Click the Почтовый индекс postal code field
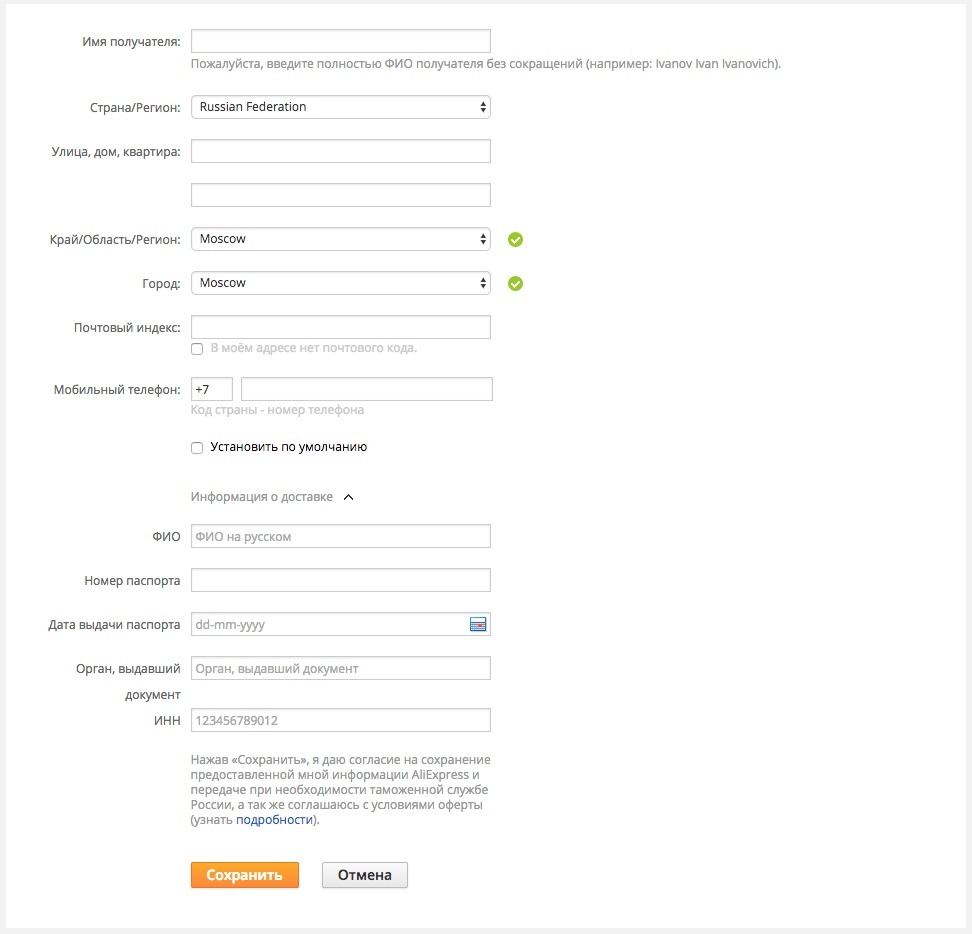Viewport: 972px width, 934px height. 340,327
